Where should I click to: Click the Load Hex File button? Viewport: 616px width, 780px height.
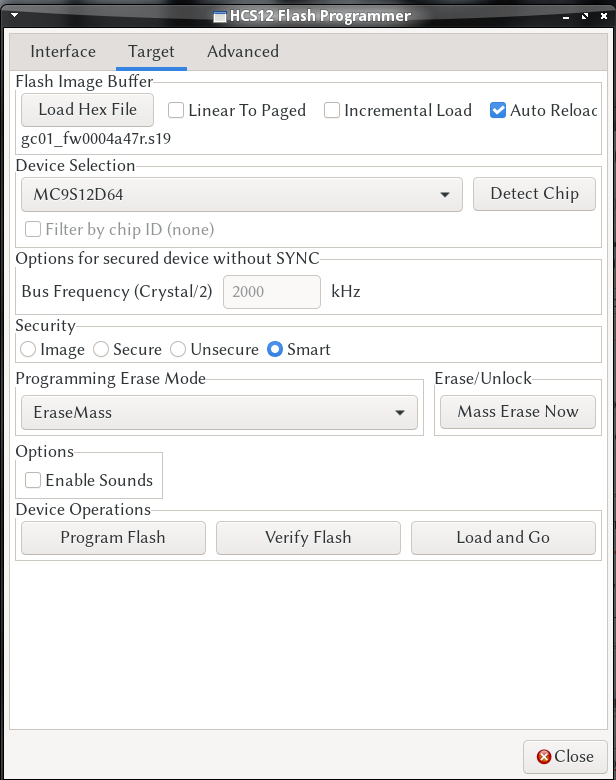click(87, 110)
